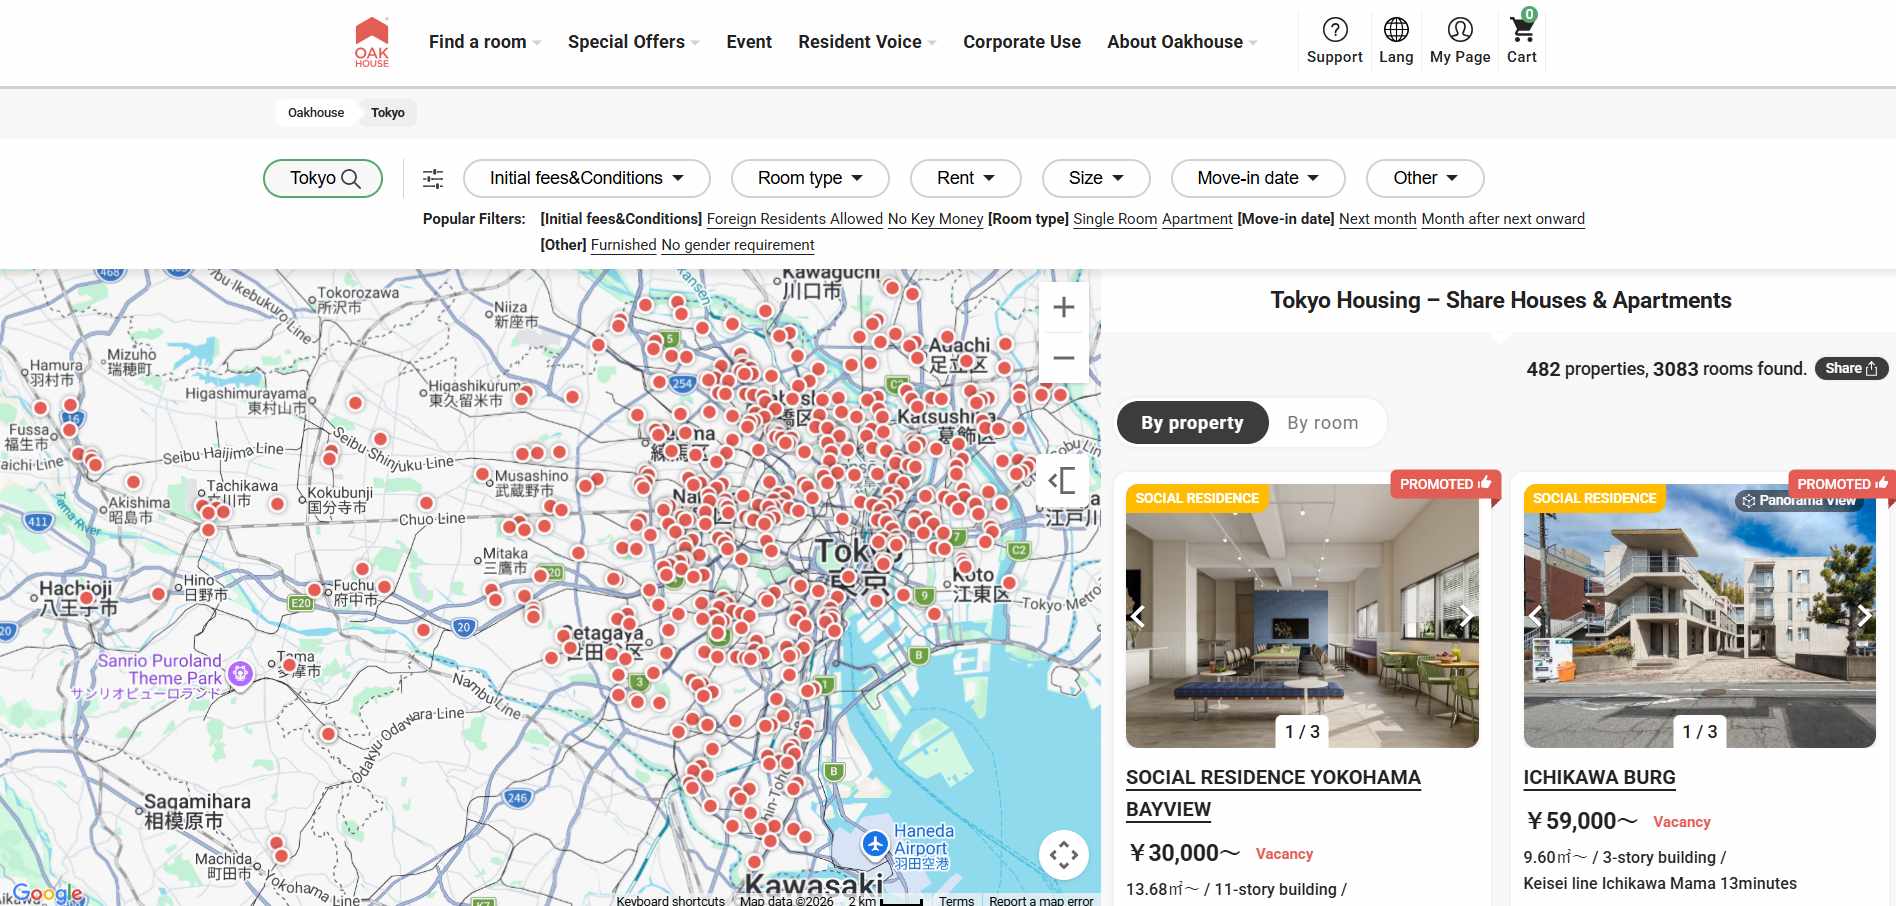Expand the Initial fees&Conditions dropdown
The image size is (1896, 906).
point(586,179)
